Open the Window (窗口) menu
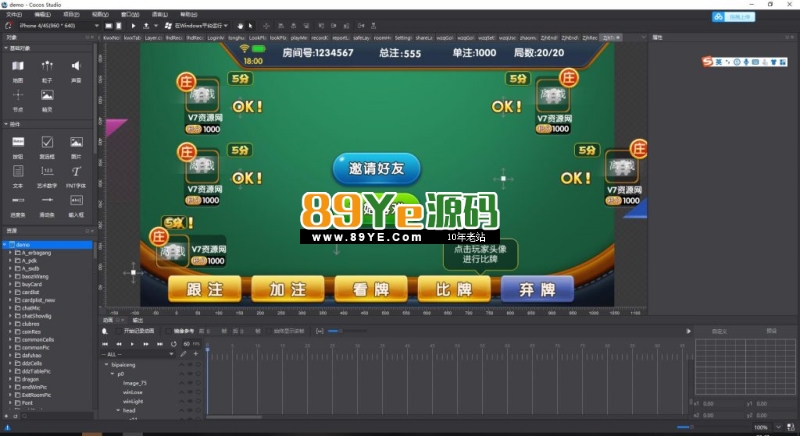The width and height of the screenshot is (800, 436). (130, 14)
